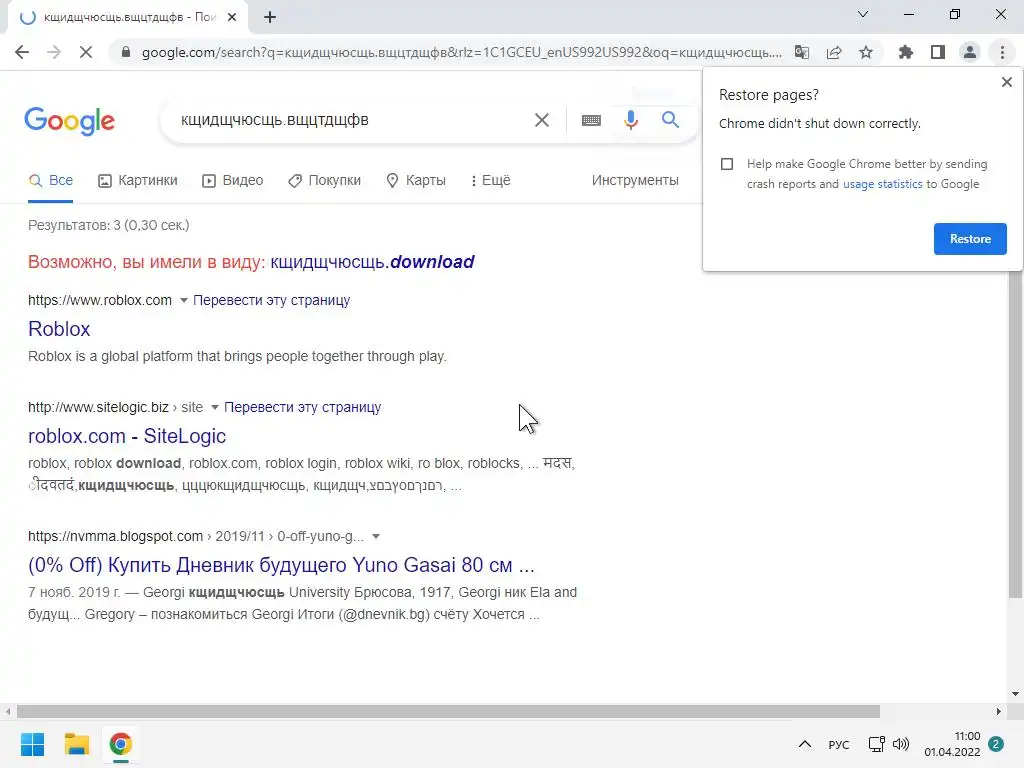Toggle the side panel icon

938,52
